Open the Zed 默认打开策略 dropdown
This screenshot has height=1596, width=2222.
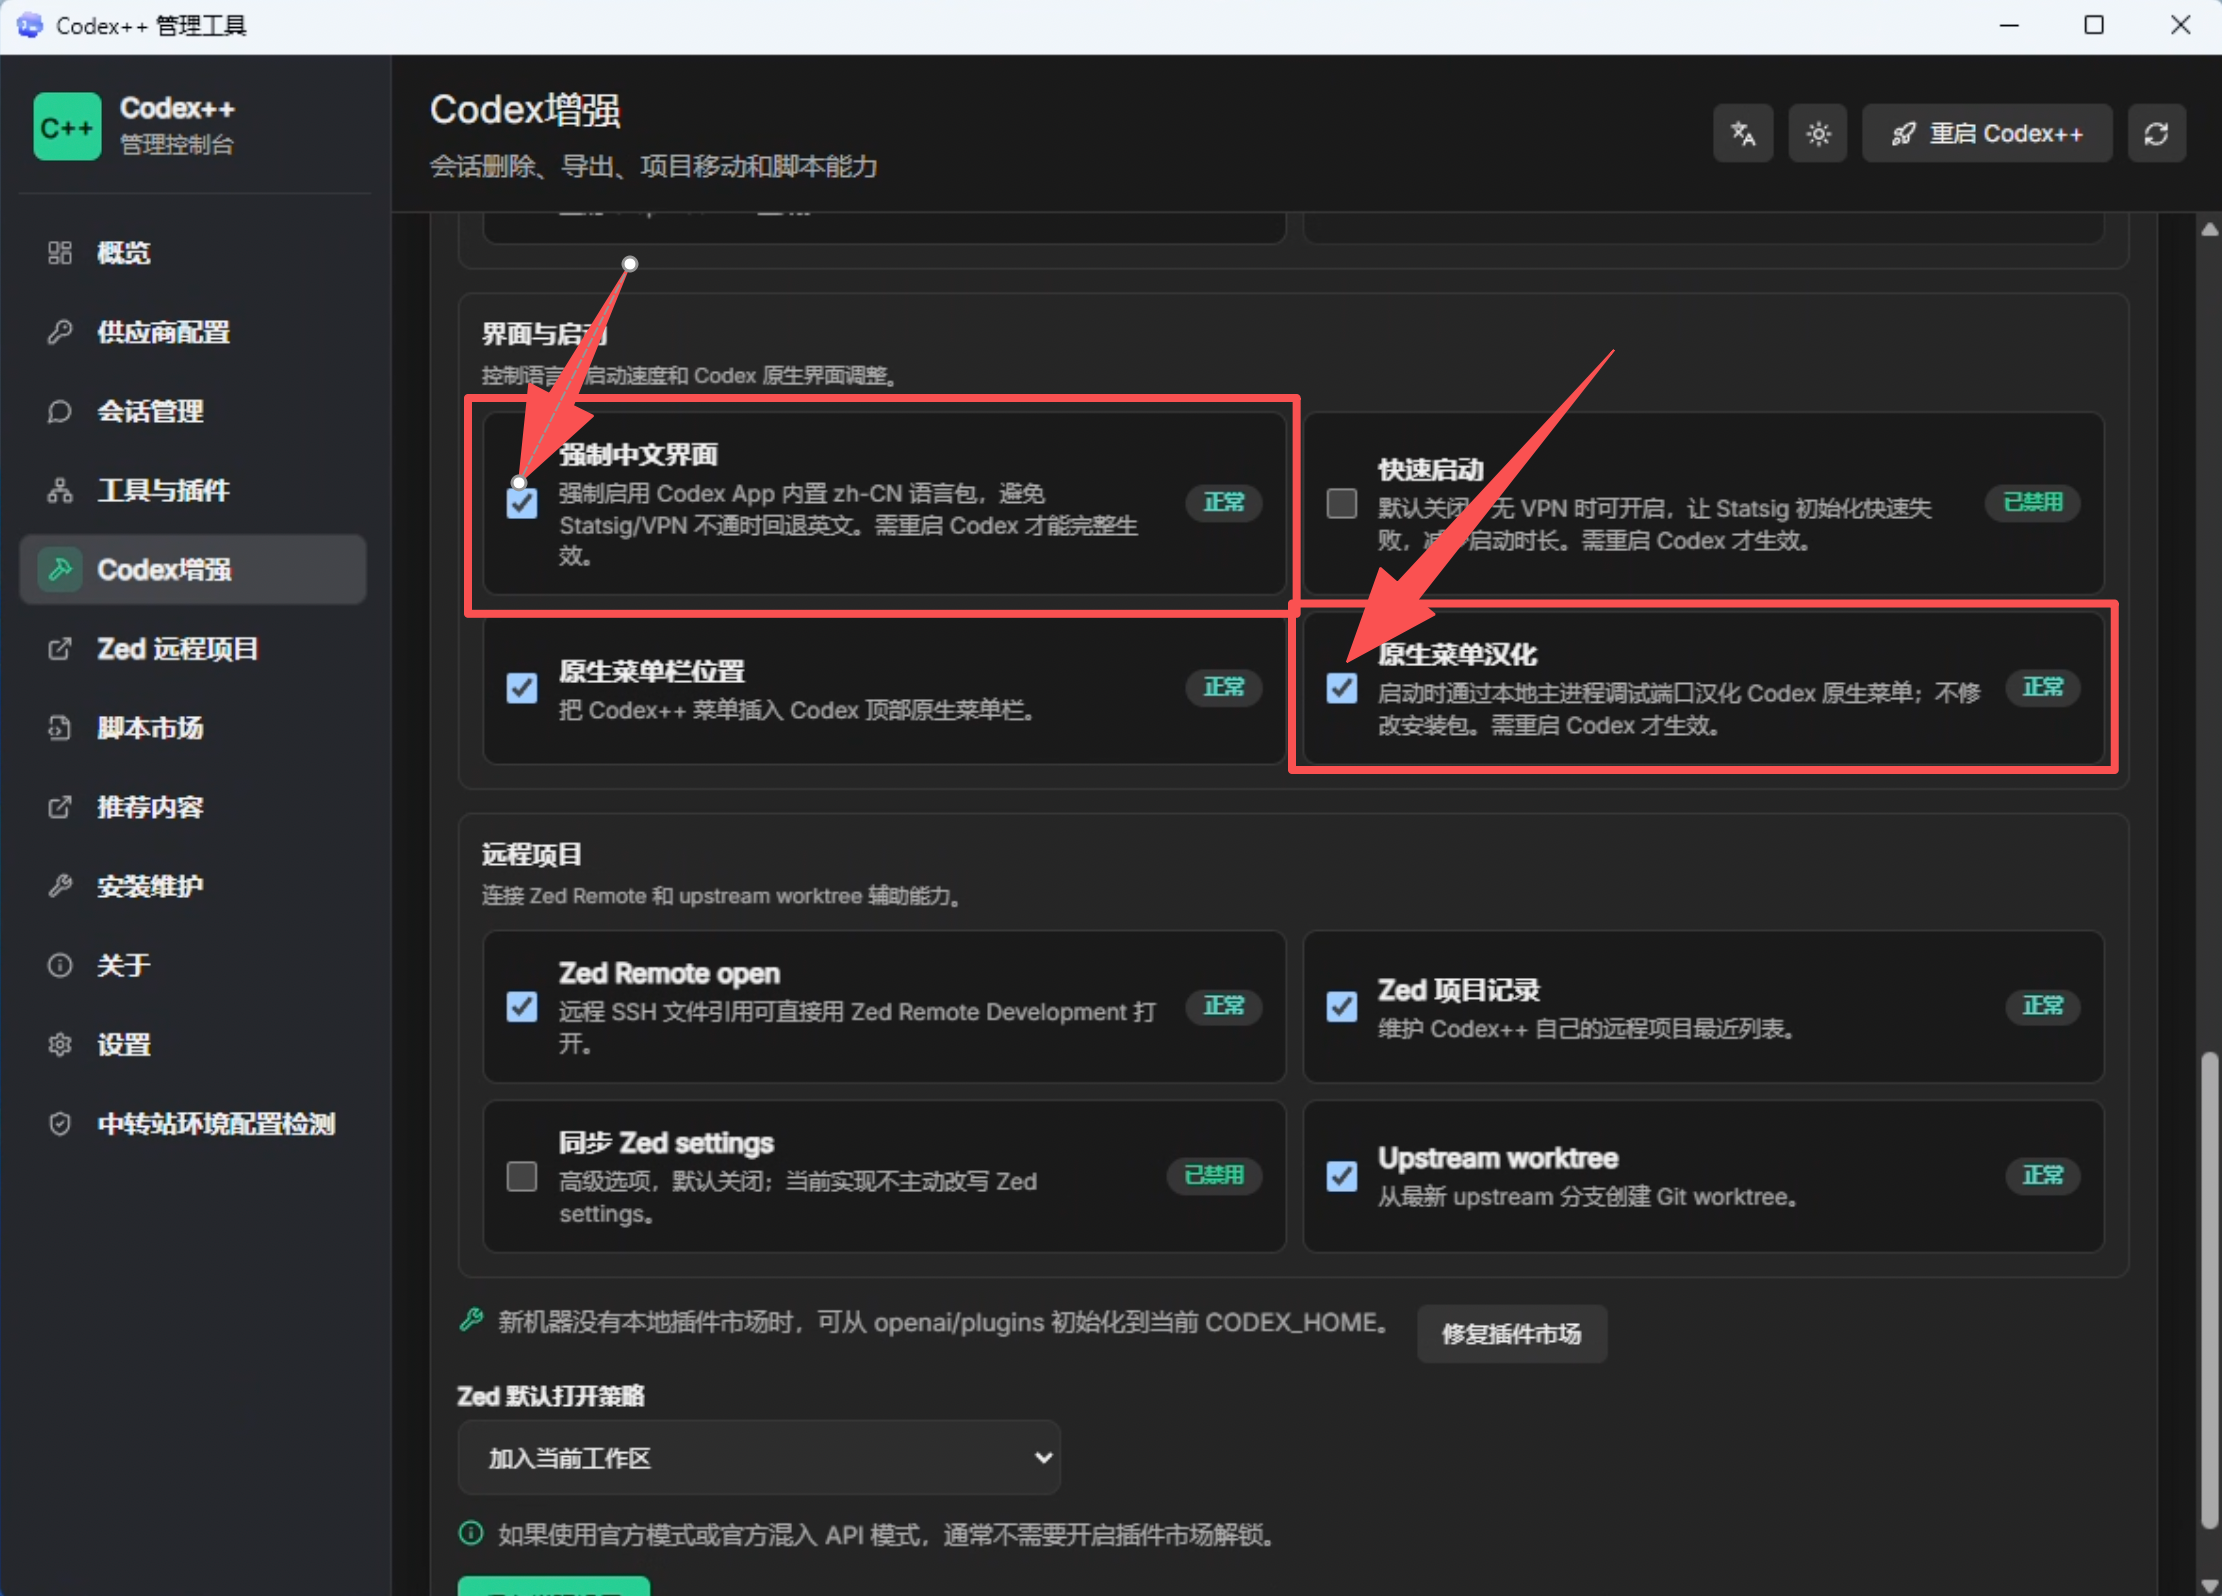(759, 1458)
